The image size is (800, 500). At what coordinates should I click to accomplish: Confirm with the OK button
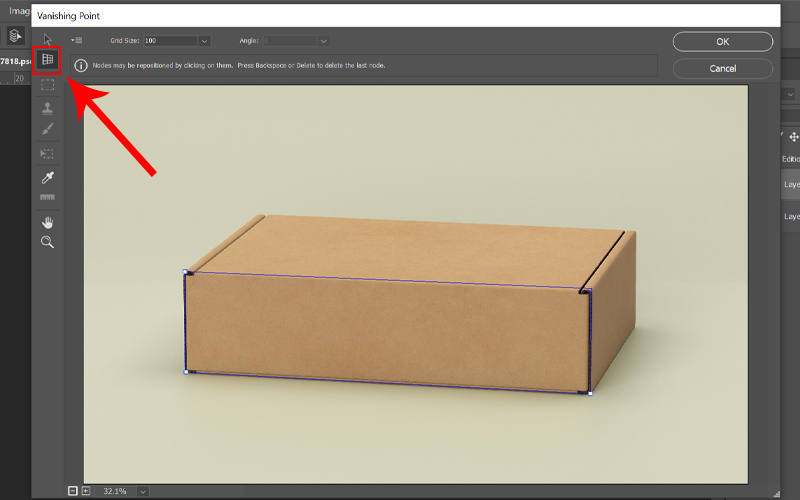[722, 42]
